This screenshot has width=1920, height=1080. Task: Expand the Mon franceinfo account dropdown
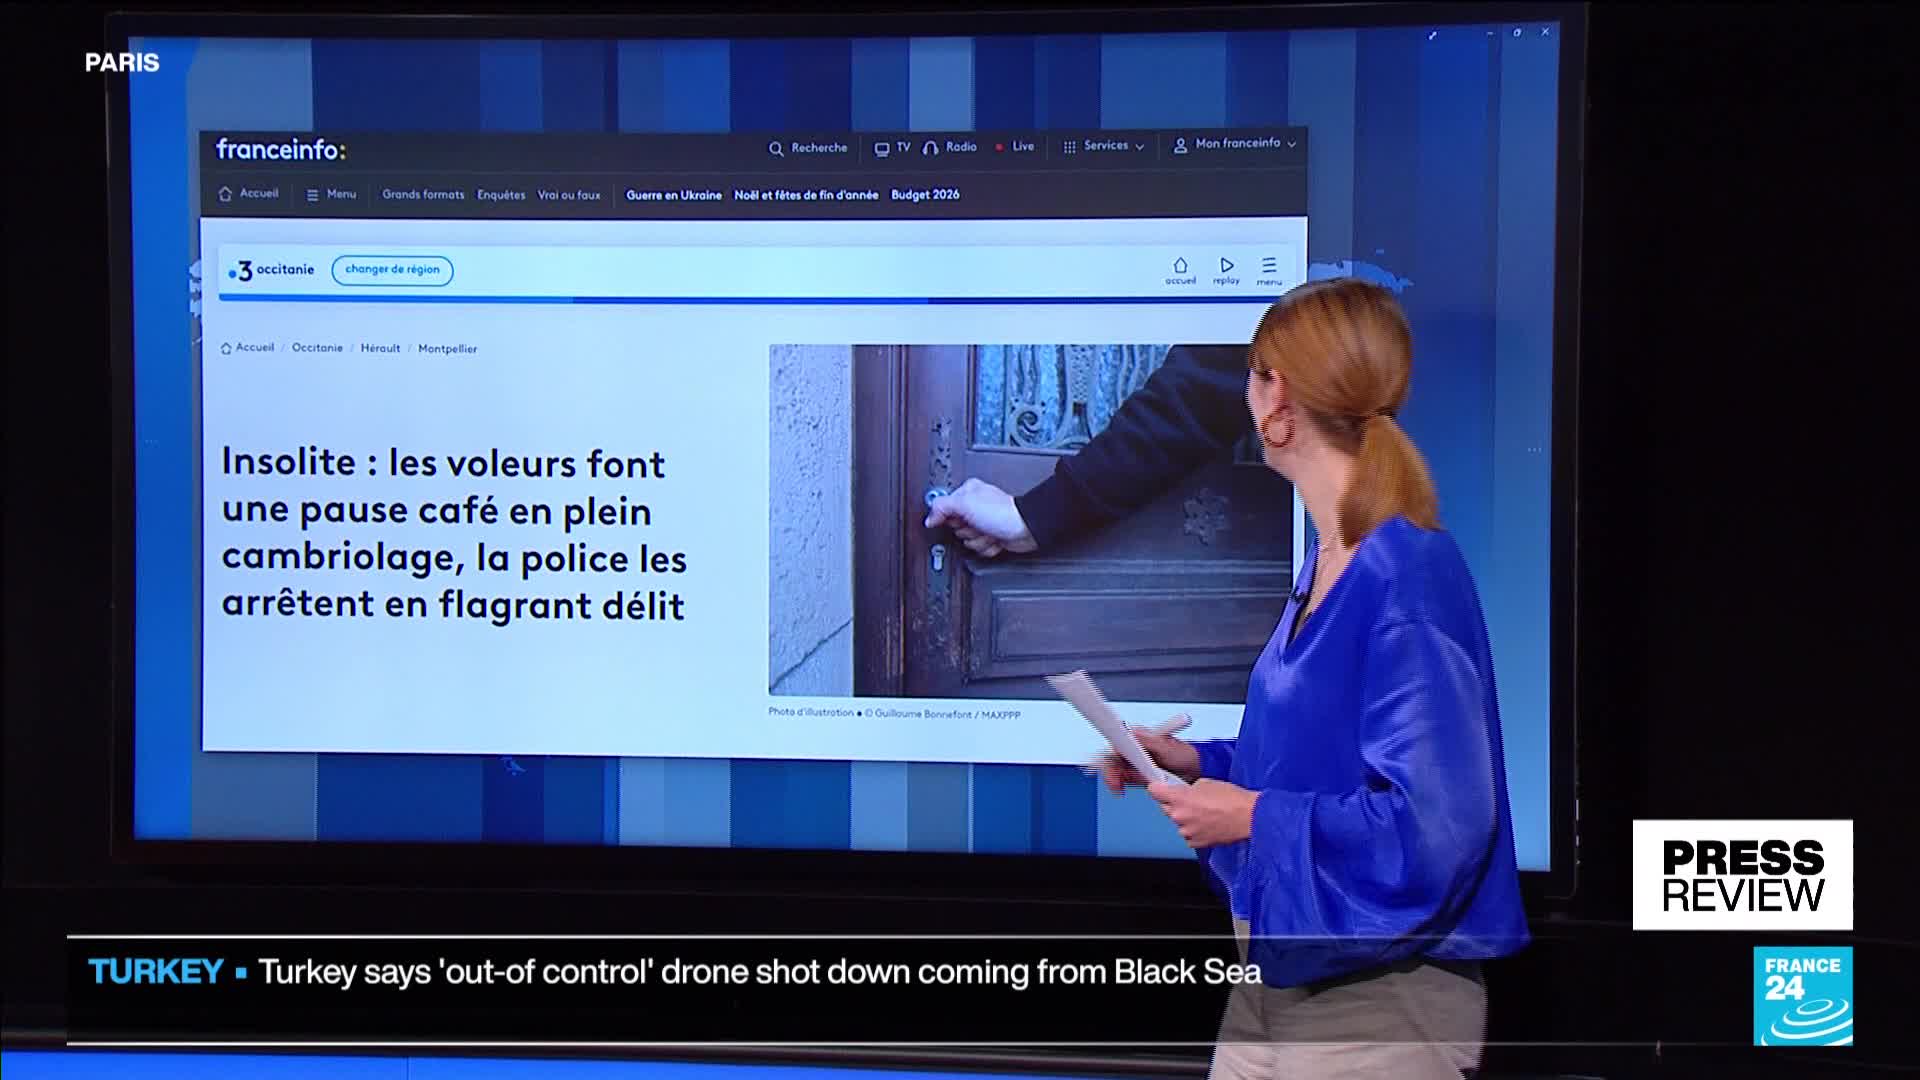point(1236,144)
